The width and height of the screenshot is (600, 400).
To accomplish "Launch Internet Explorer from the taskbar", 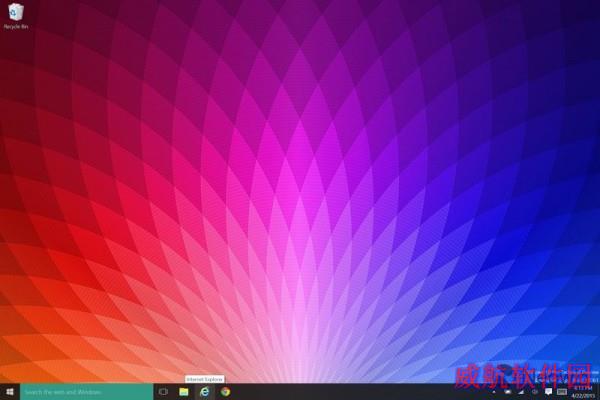I will pyautogui.click(x=205, y=392).
